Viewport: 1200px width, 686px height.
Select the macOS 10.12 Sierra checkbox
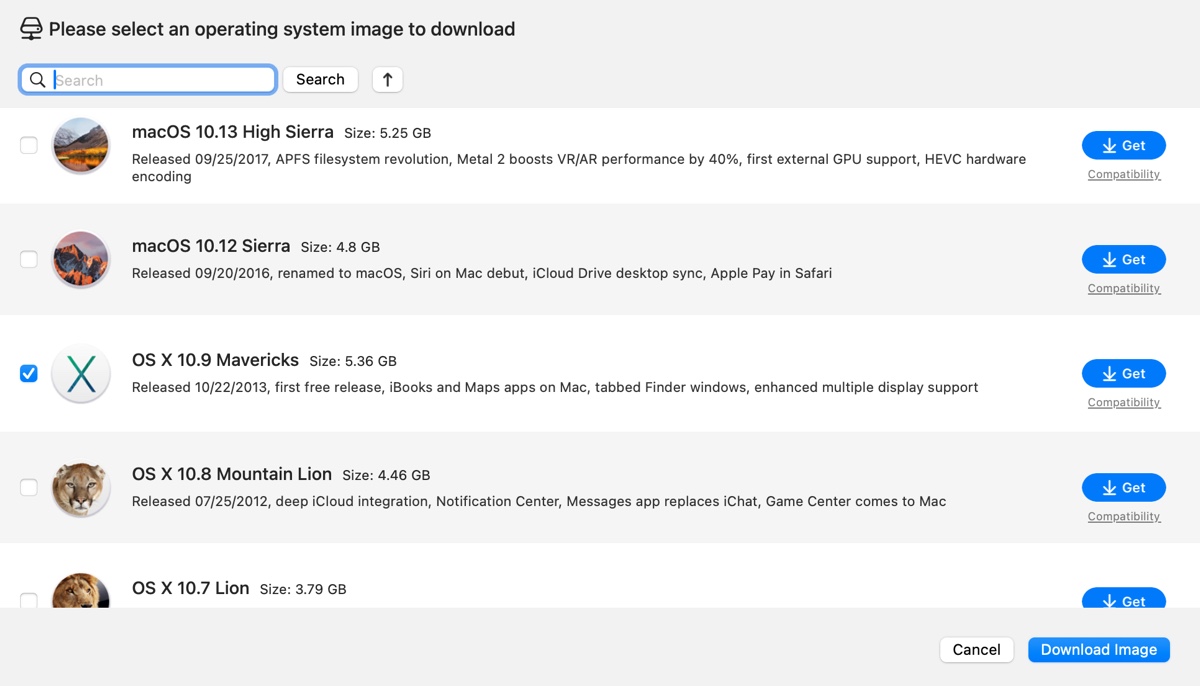point(29,260)
